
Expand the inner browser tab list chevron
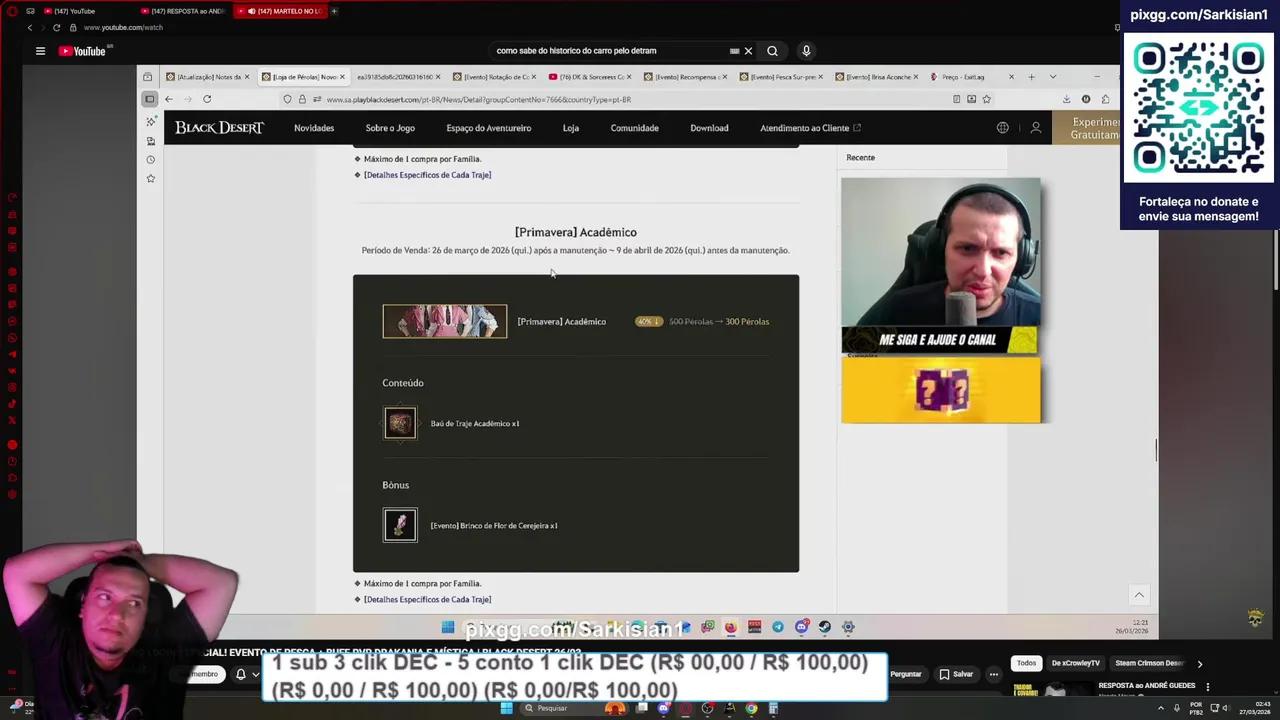click(1052, 77)
